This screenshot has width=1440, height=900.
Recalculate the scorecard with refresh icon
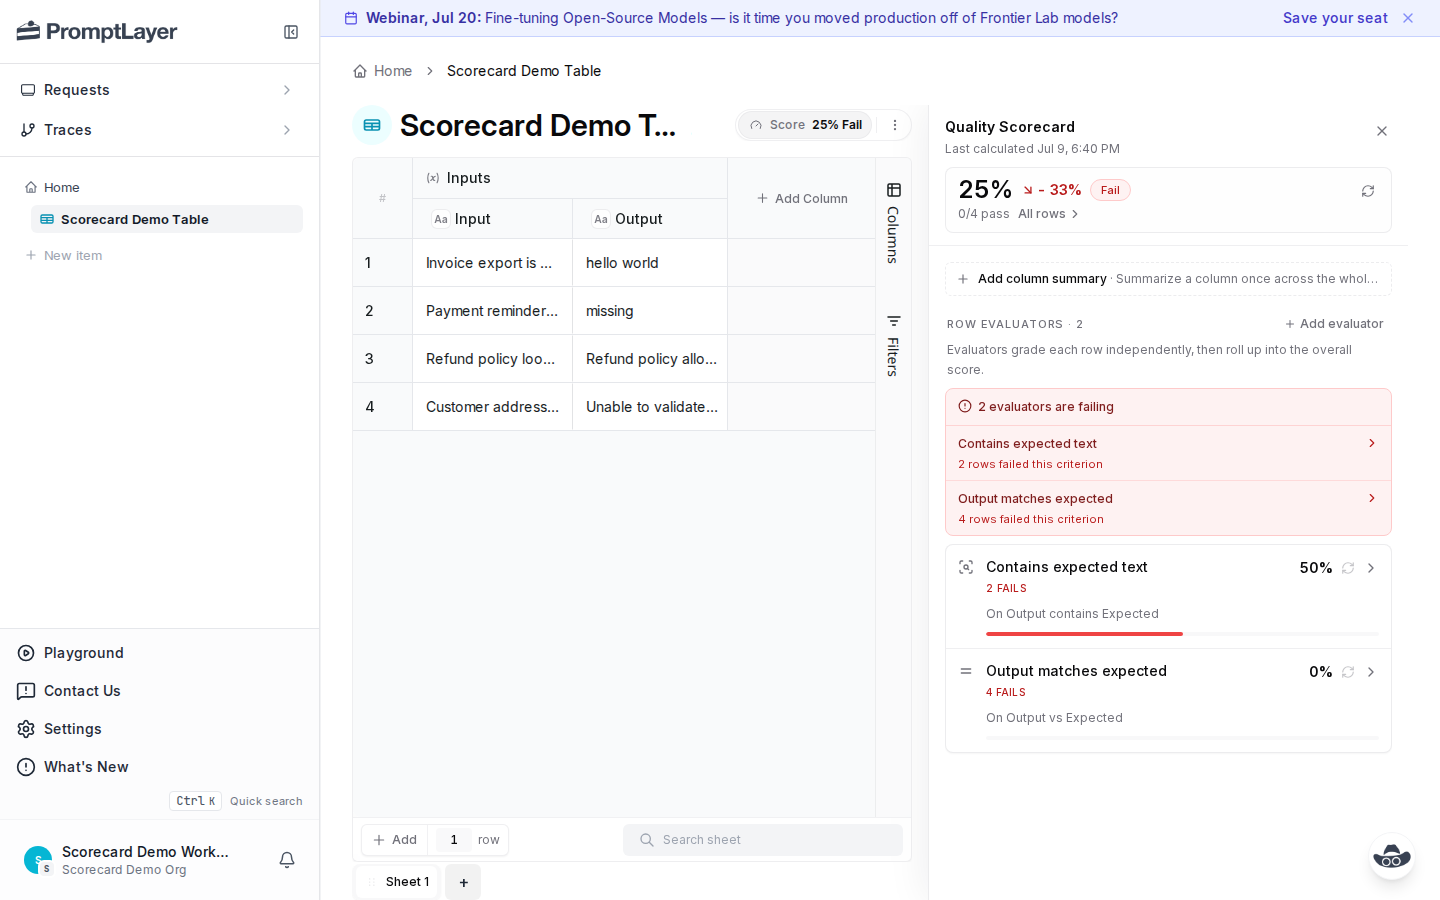tap(1368, 191)
